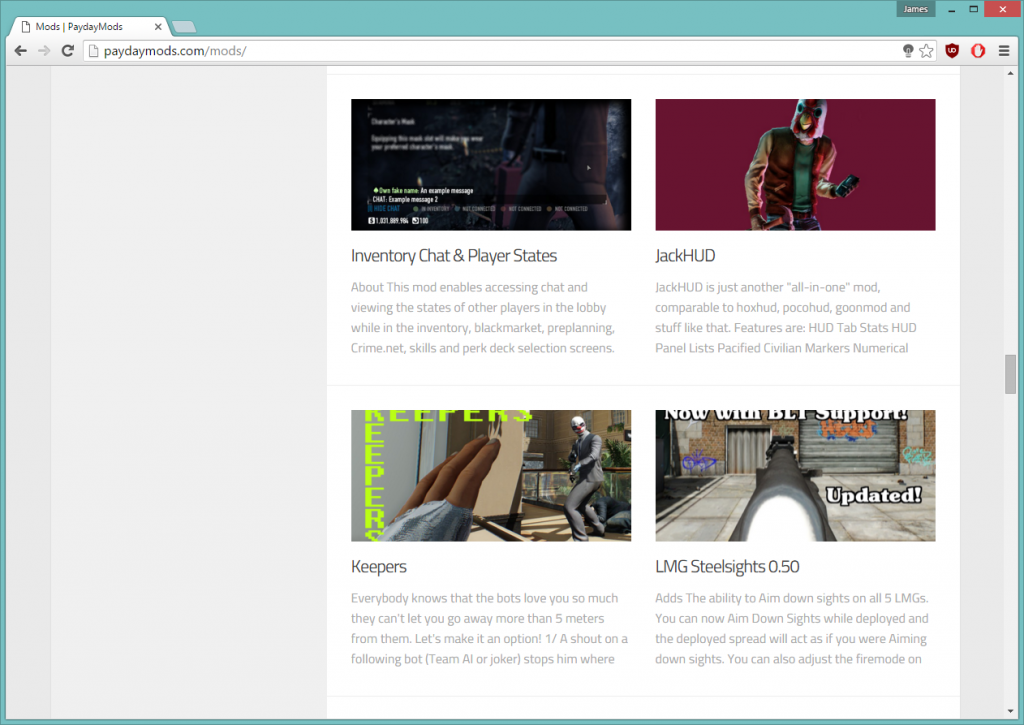Screen dimensions: 1024x725
Task: Open the Inventory Chat & Player States title link
Action: coord(454,255)
